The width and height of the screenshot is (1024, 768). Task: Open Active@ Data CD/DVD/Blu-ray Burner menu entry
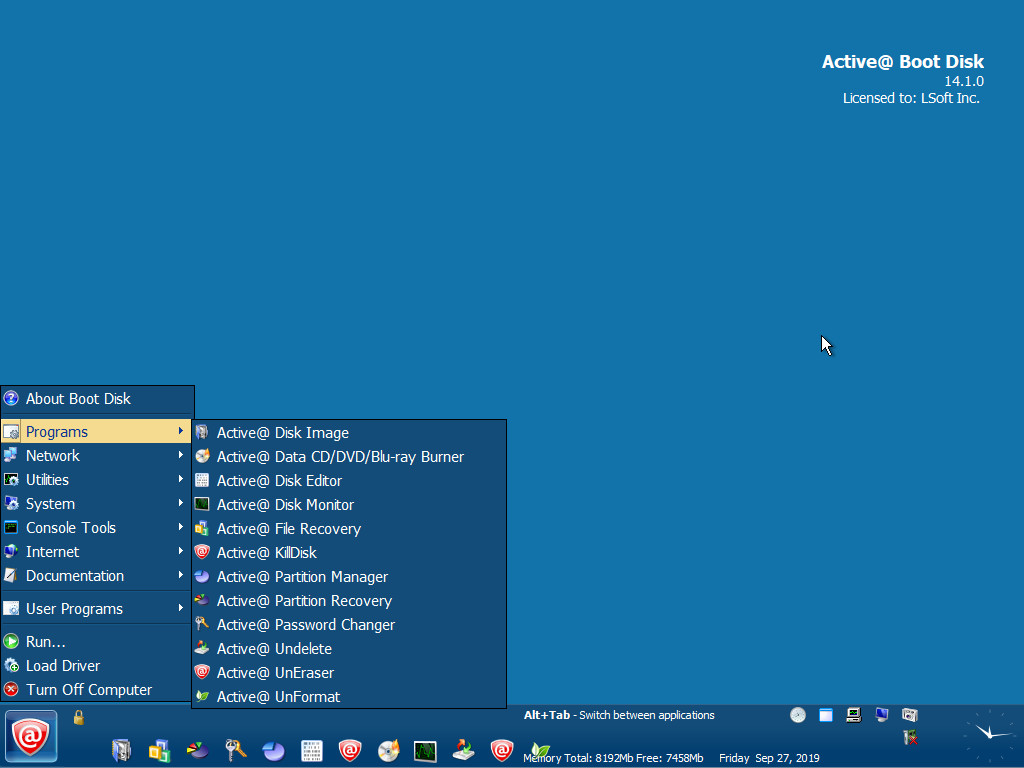[x=349, y=456]
